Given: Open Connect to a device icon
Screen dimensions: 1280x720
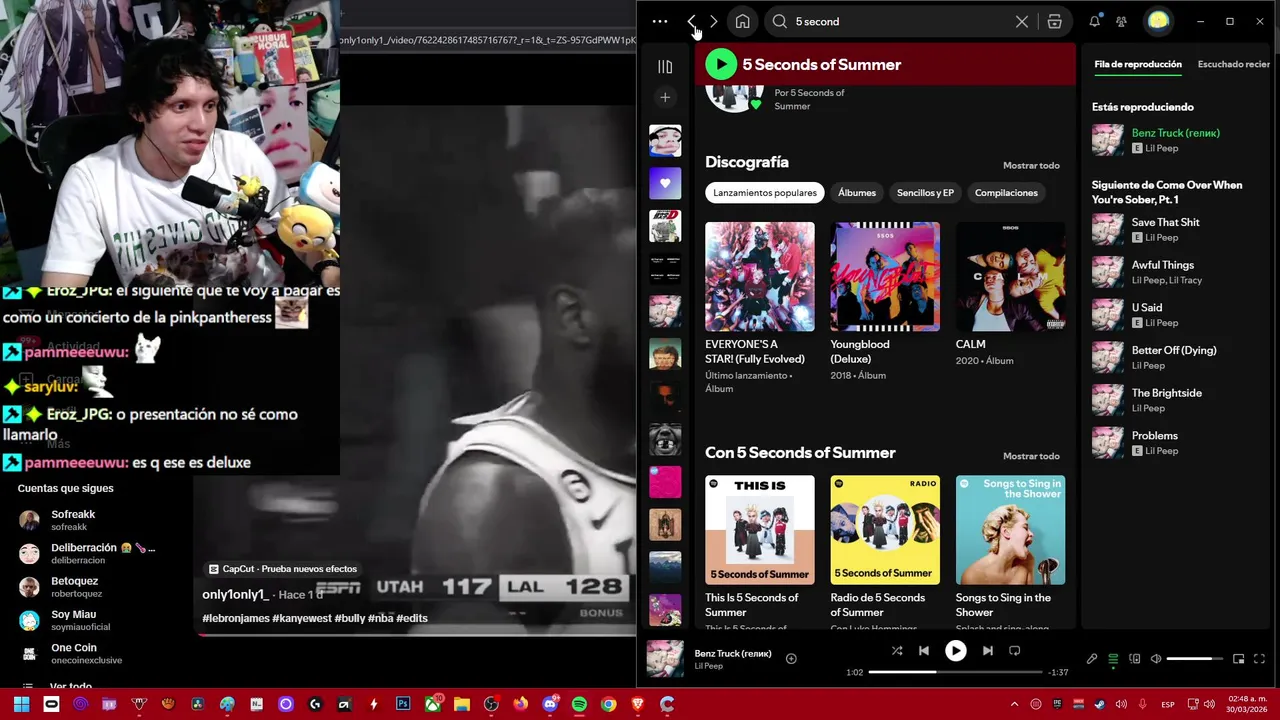Looking at the screenshot, I should tap(1135, 659).
